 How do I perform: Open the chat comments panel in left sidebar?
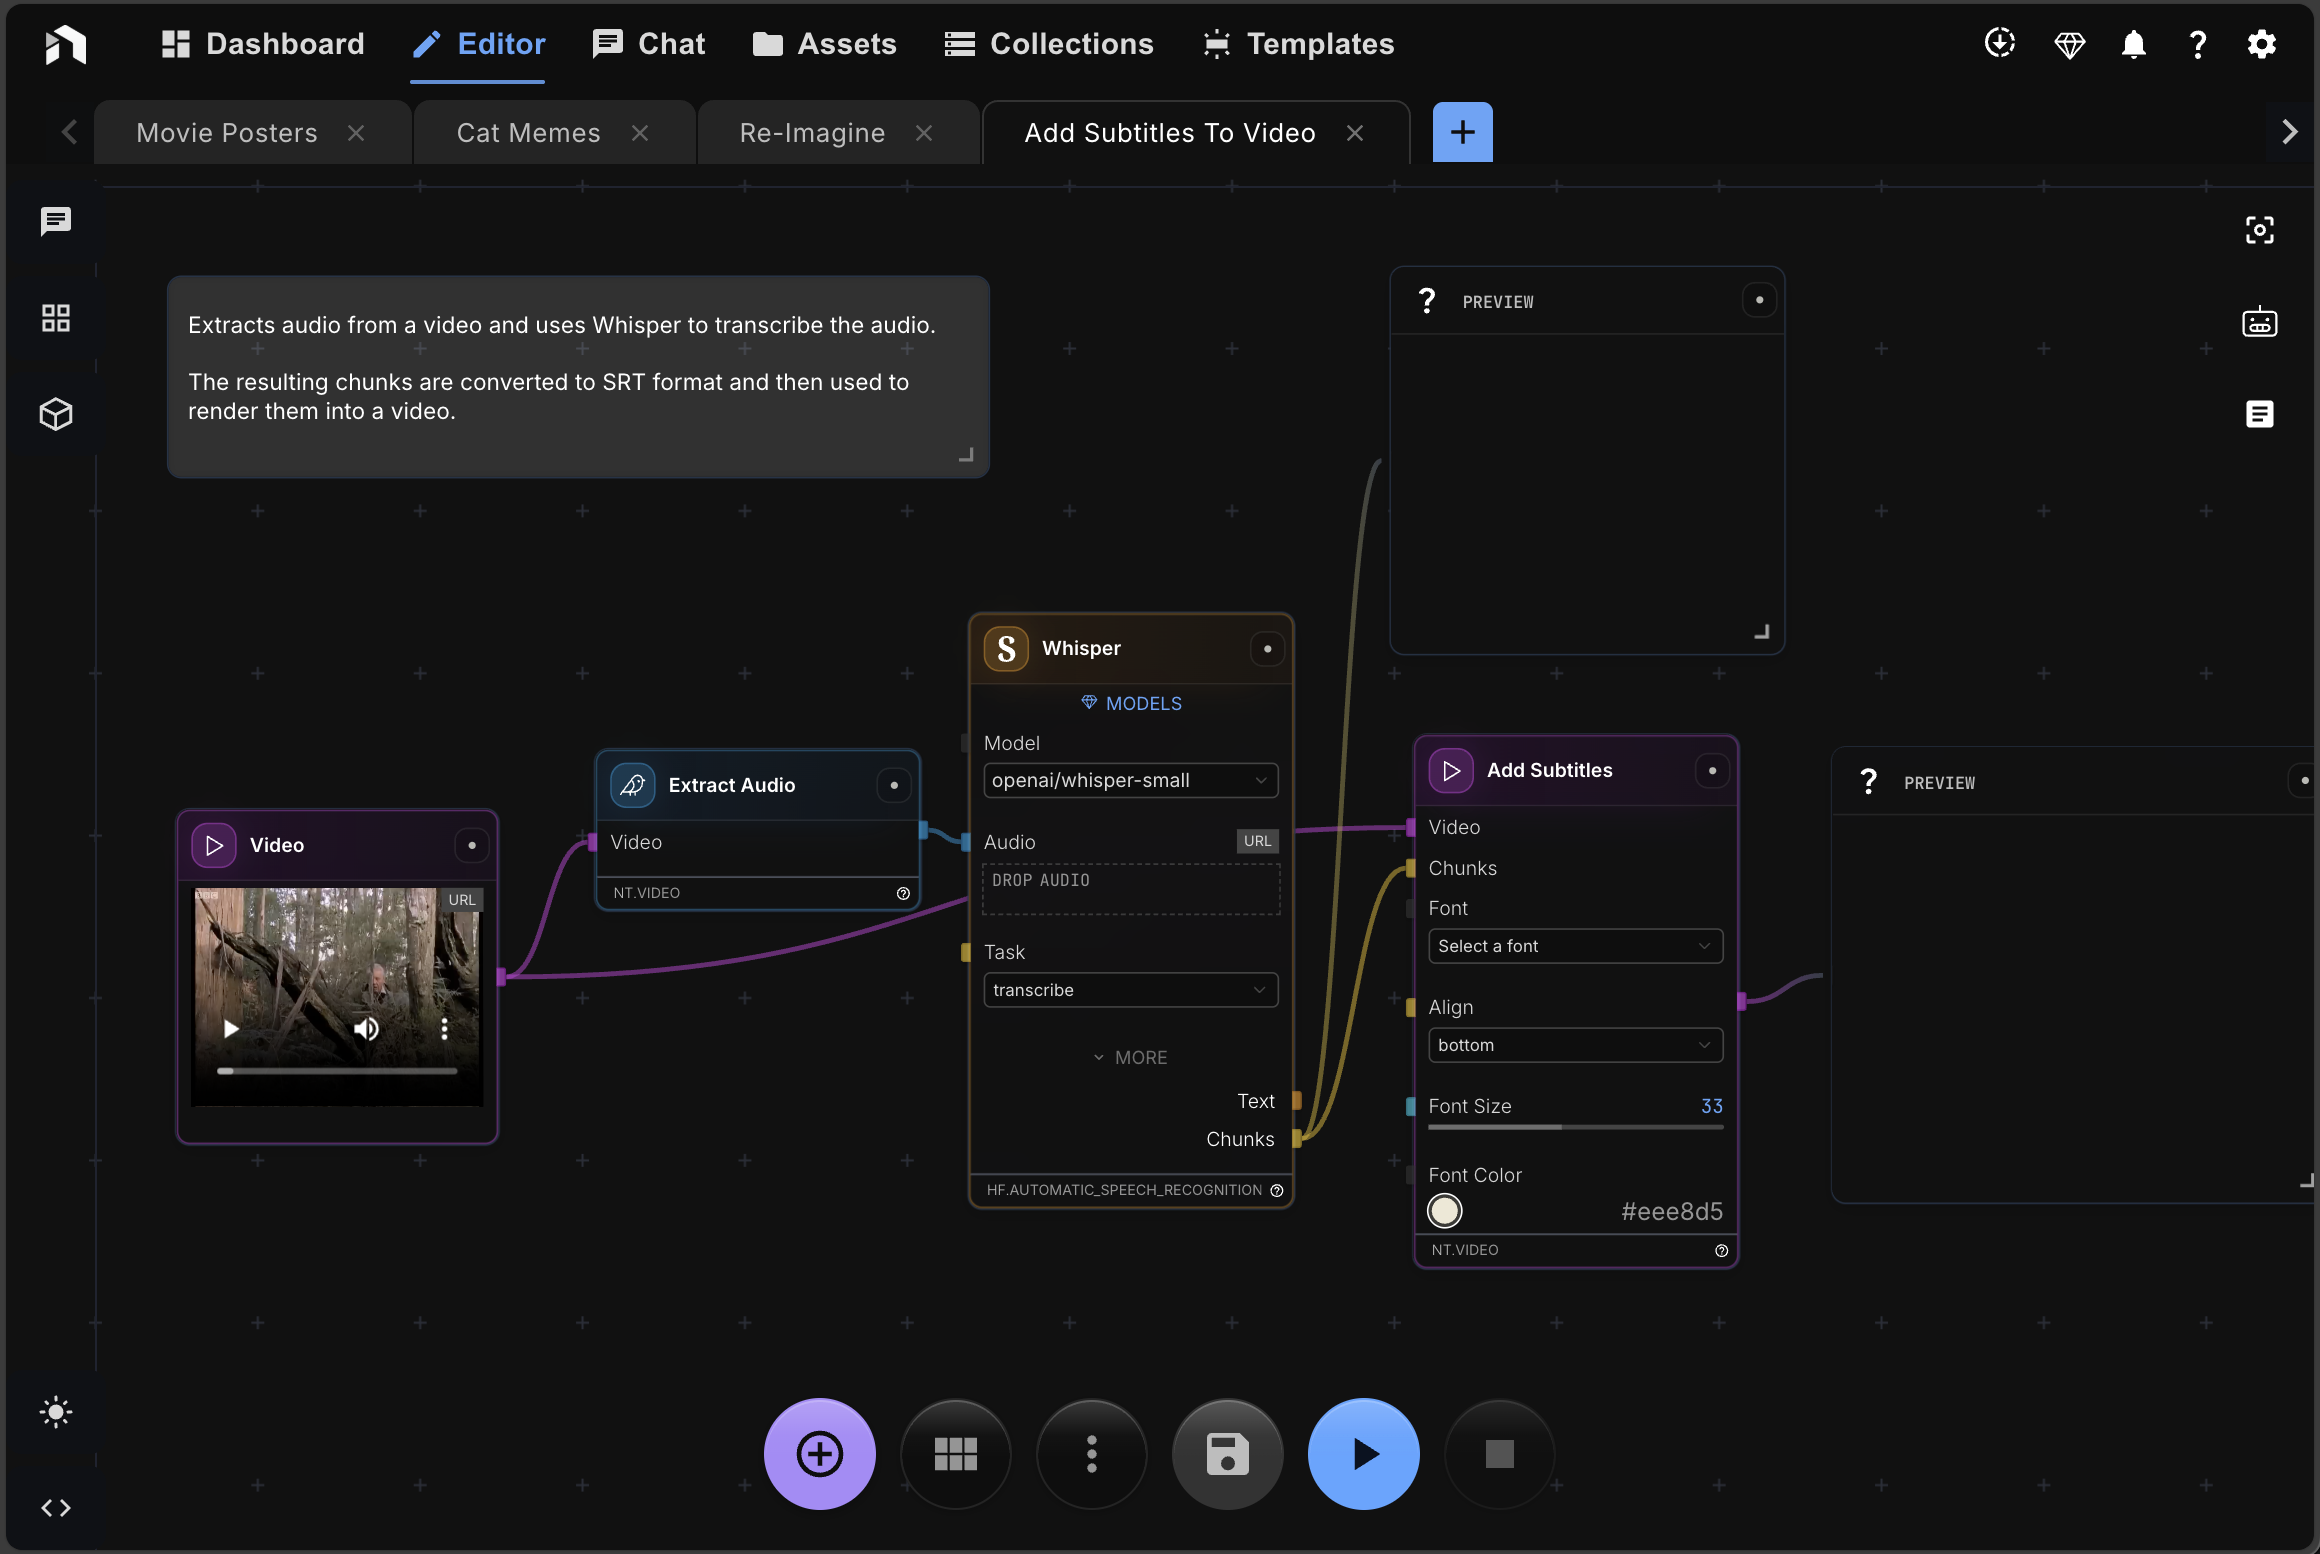(x=55, y=222)
